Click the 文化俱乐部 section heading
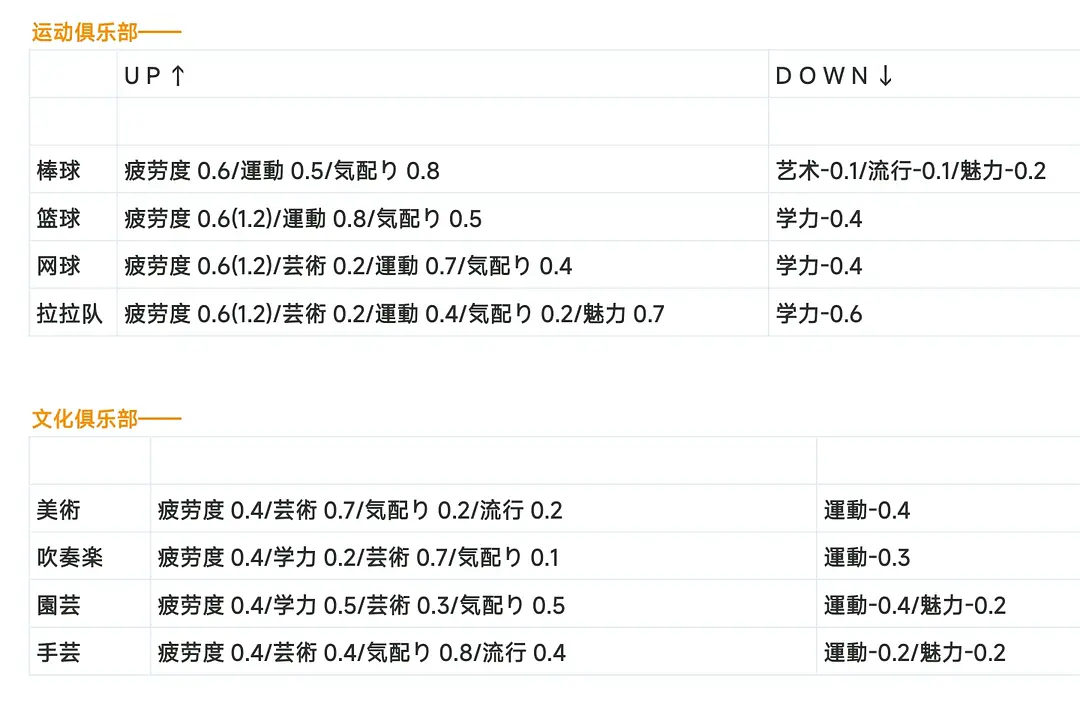Image resolution: width=1080 pixels, height=703 pixels. point(106,419)
